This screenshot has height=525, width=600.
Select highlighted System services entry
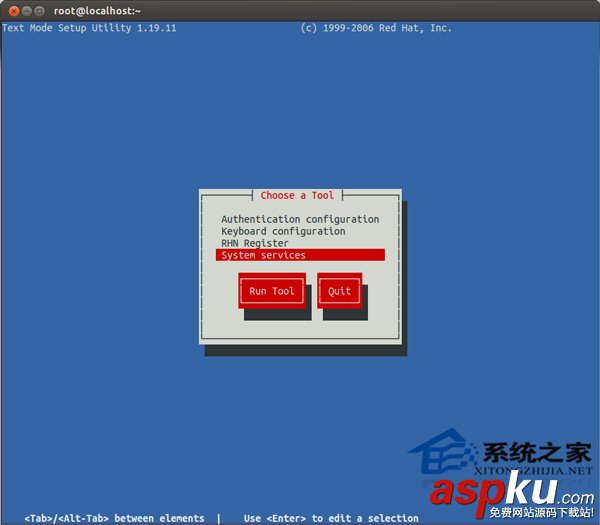click(x=300, y=255)
